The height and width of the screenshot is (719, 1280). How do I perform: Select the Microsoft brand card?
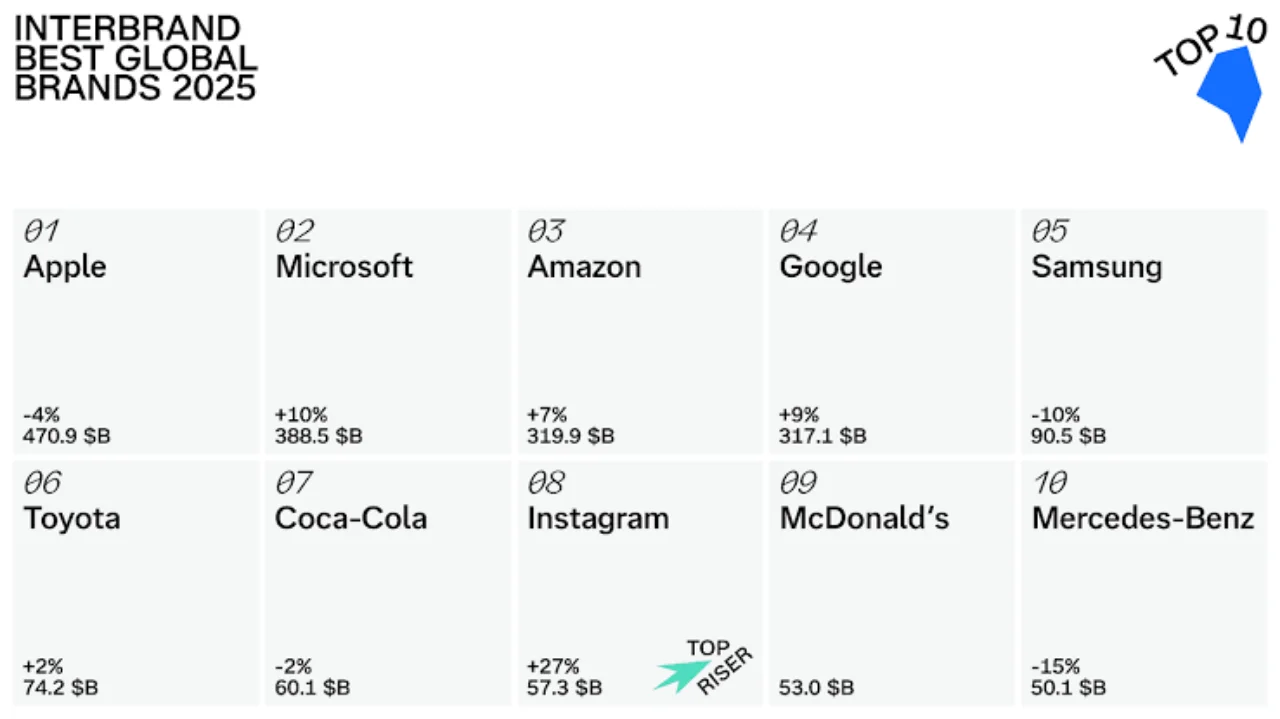tap(388, 332)
